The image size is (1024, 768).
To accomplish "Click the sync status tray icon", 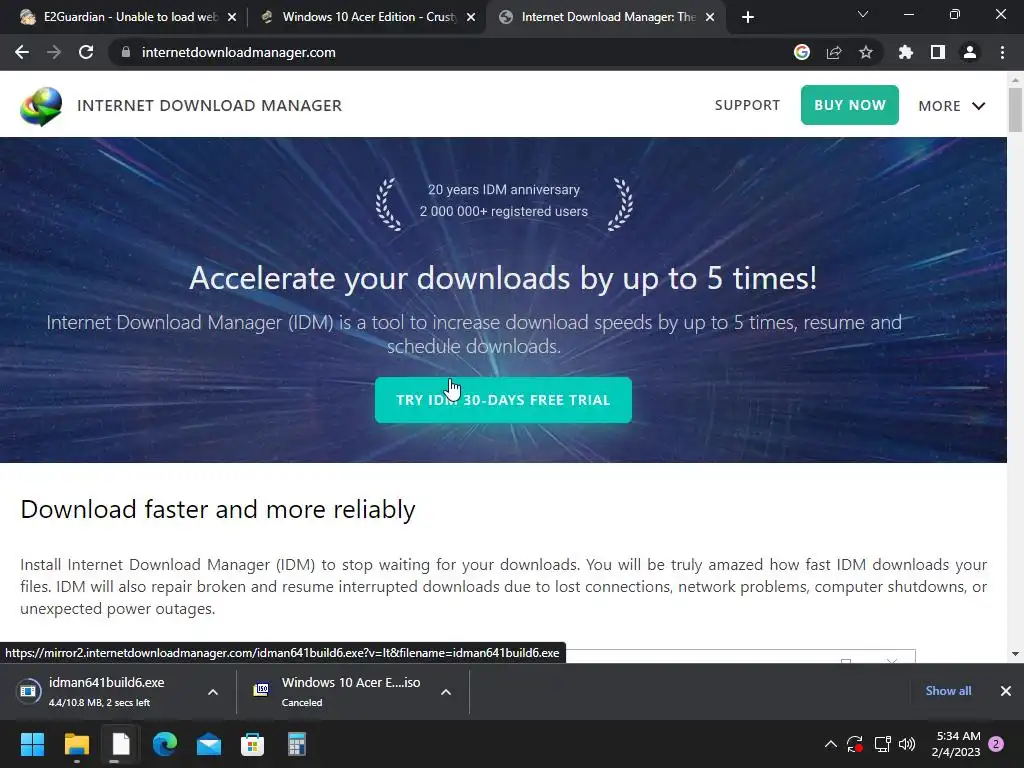I will pos(855,744).
